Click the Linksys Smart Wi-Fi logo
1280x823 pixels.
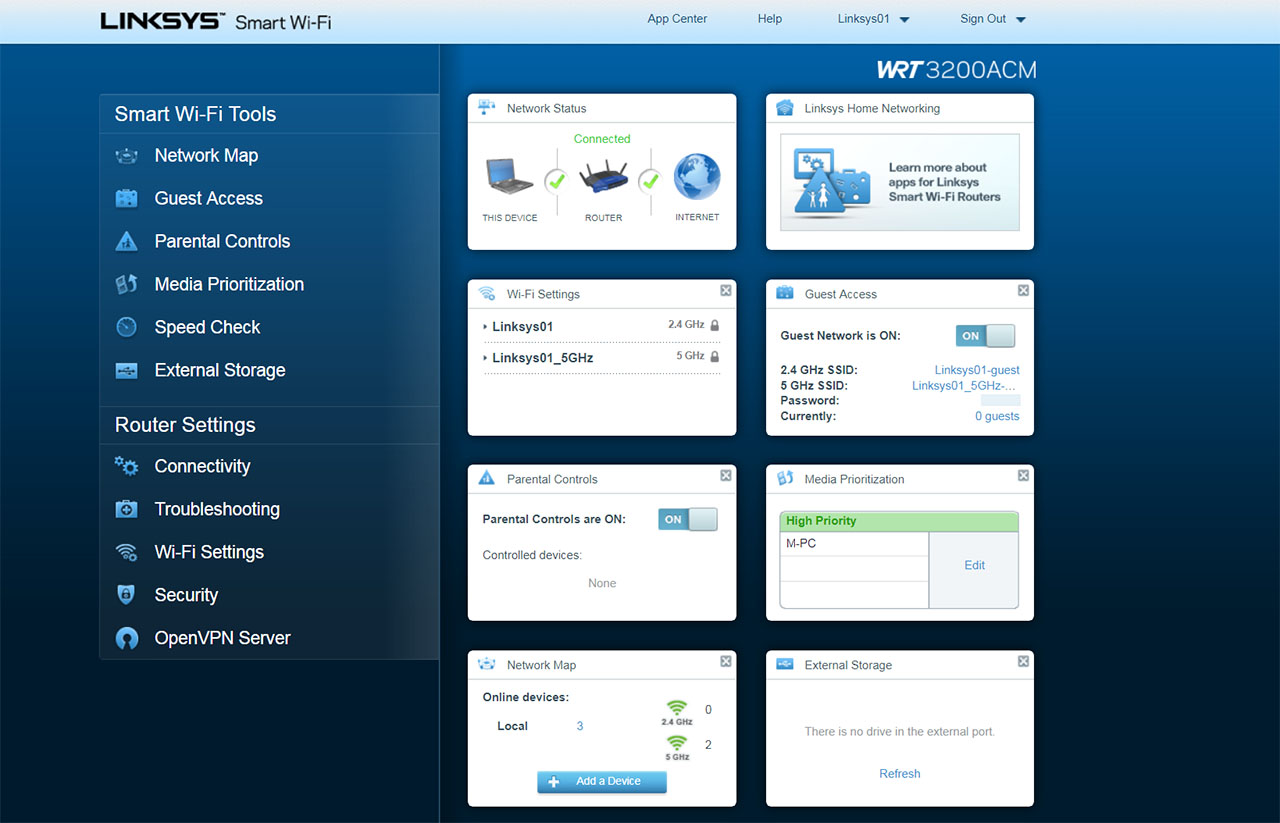point(215,21)
